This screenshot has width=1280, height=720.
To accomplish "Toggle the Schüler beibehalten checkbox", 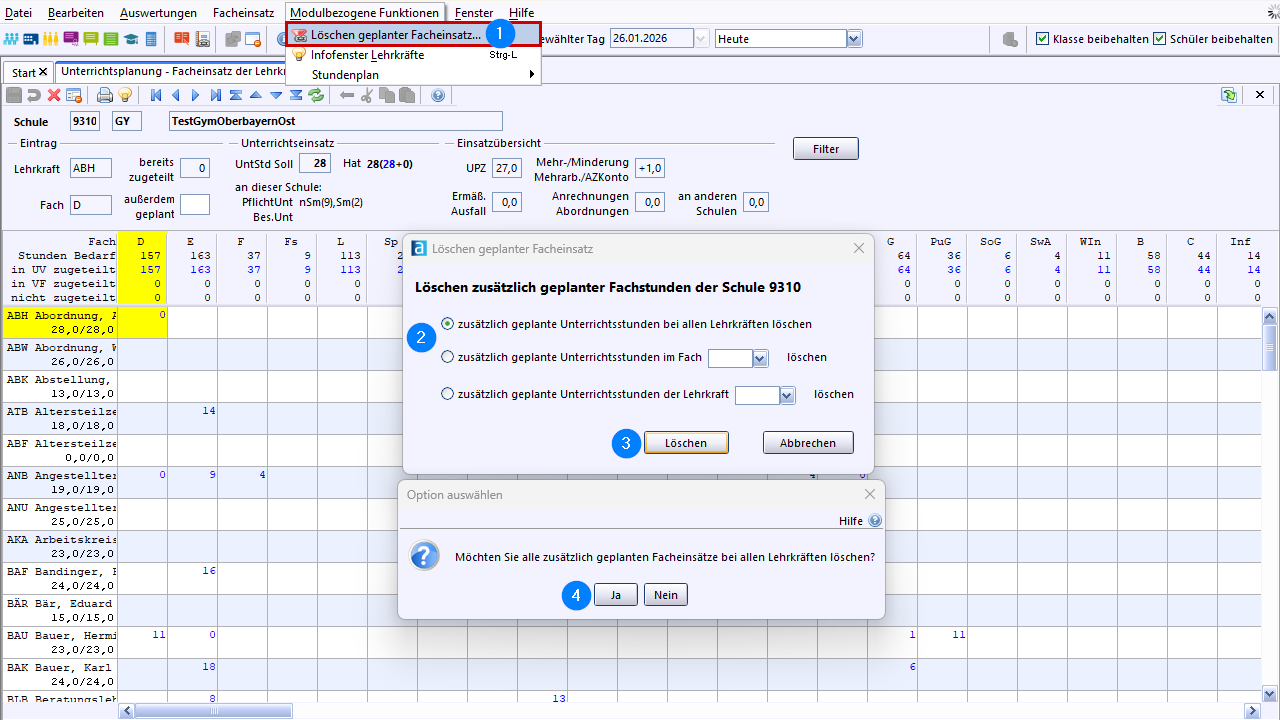I will 1160,39.
